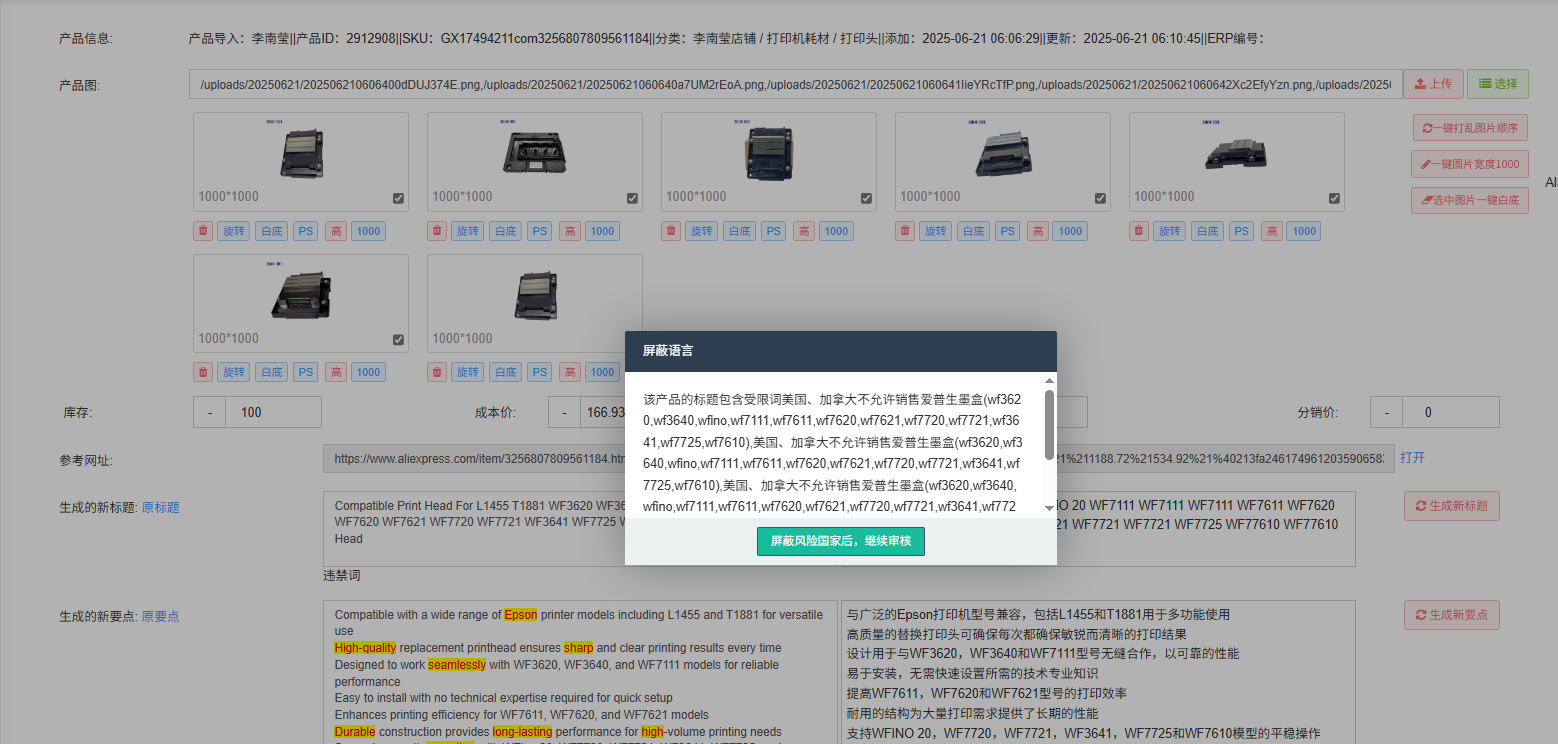1558x744 pixels.
Task: Click the 上传 upload button
Action: 1433,84
